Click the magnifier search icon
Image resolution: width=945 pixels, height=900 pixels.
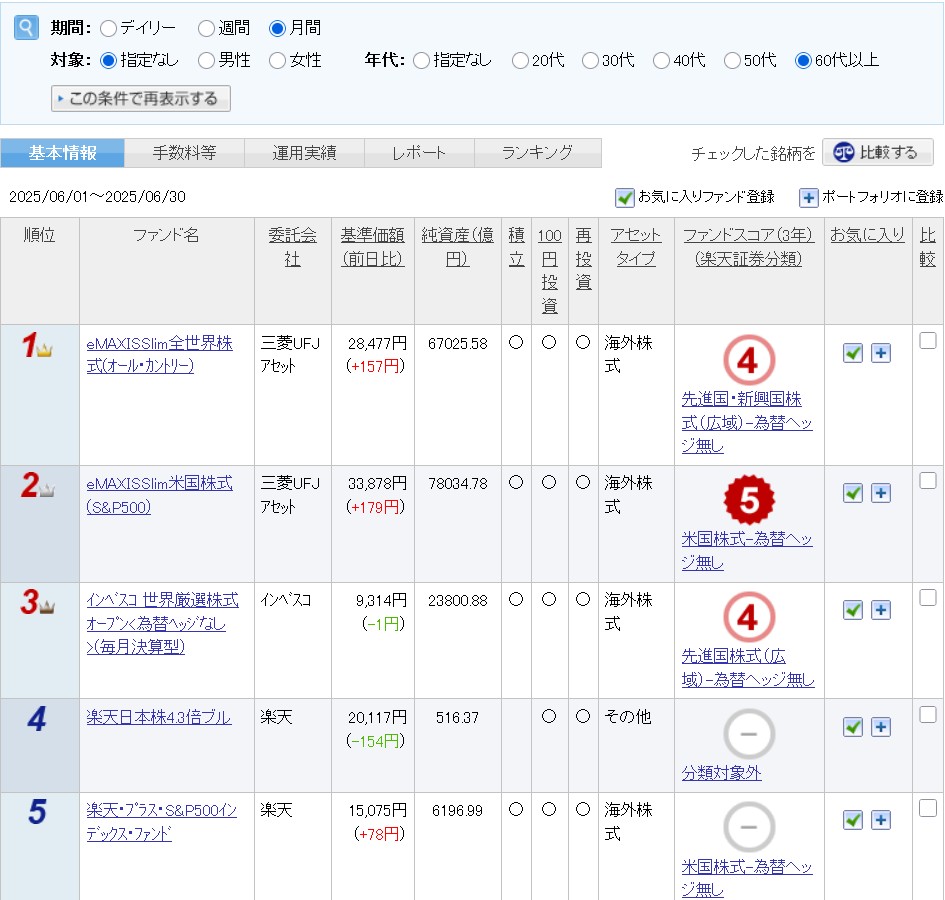[27, 28]
